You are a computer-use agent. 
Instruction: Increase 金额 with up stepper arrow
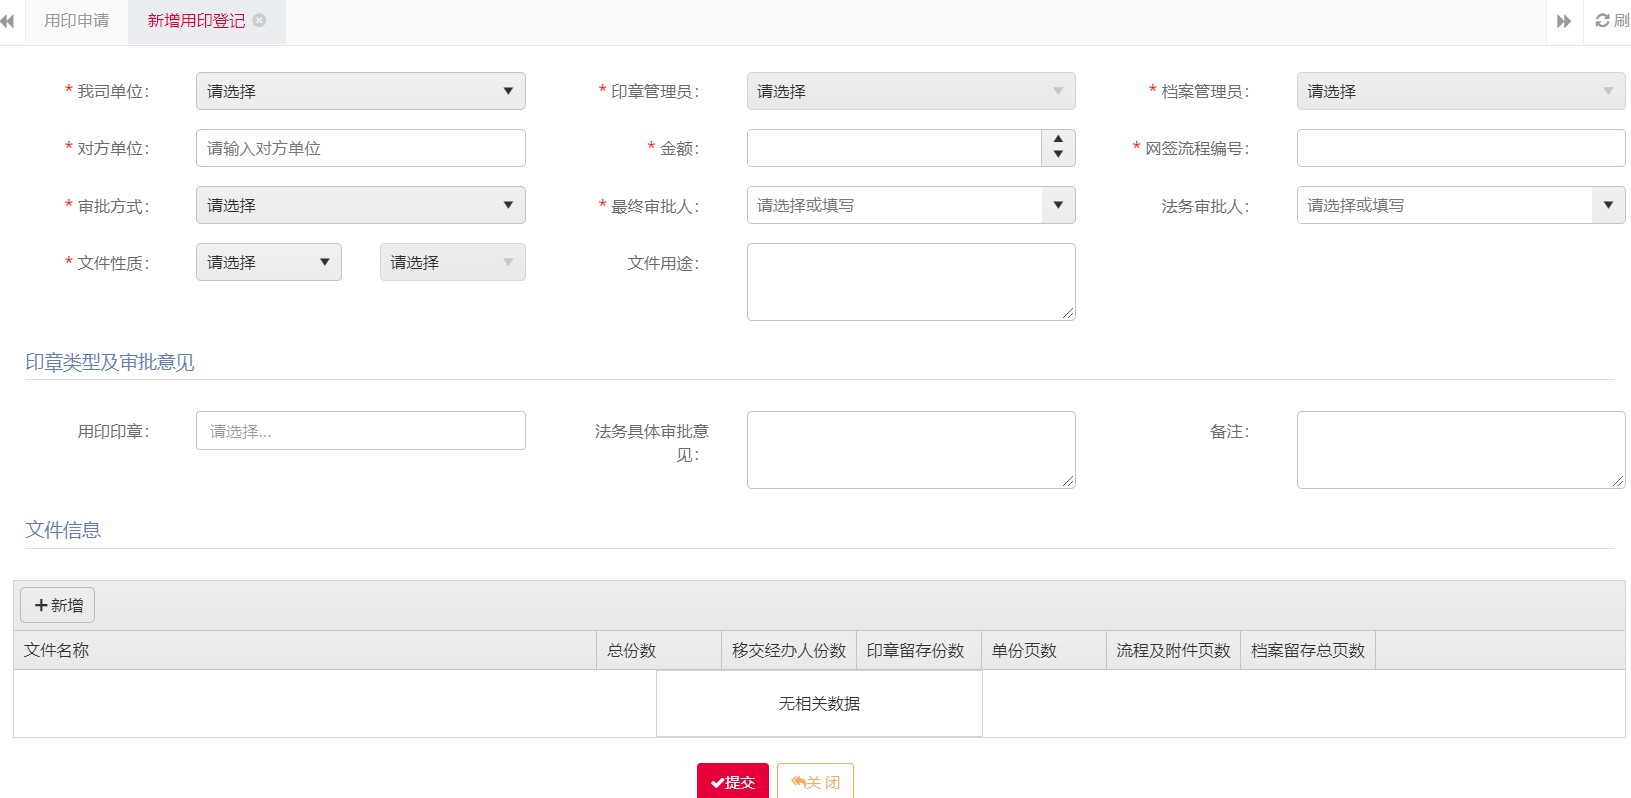click(x=1058, y=140)
